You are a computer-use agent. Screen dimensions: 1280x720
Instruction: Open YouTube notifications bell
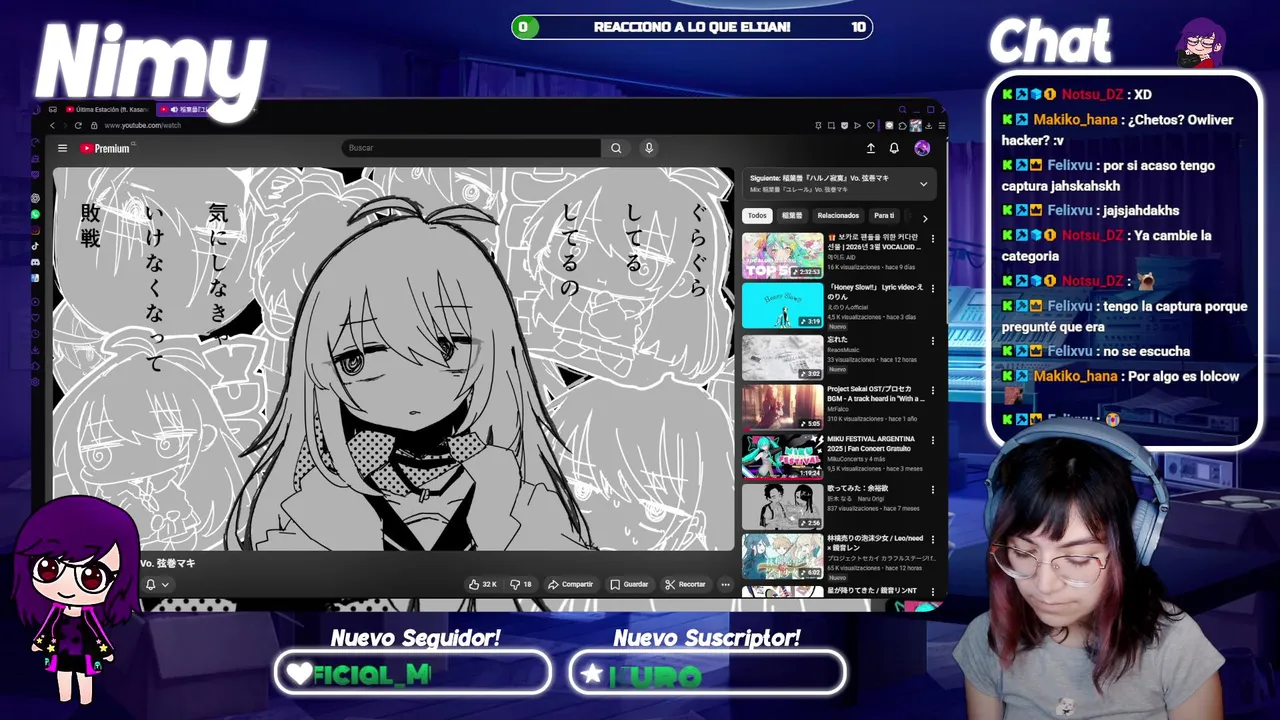[x=894, y=148]
